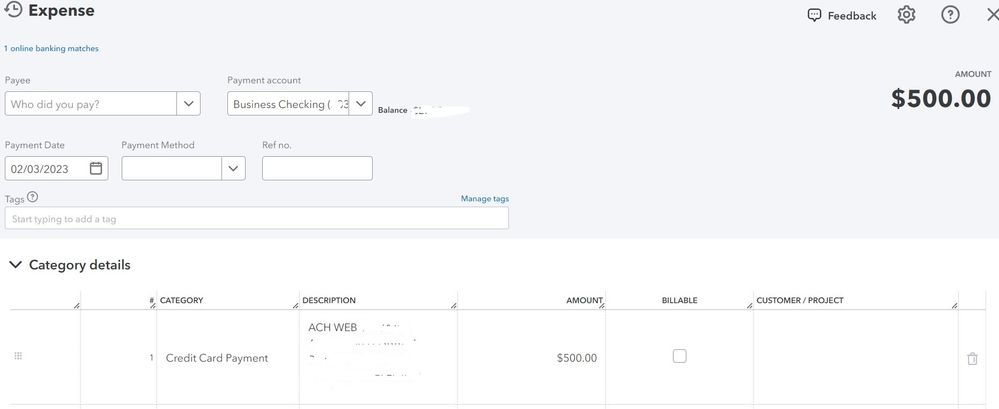Expand the Payee dropdown arrow
This screenshot has height=409, width=999.
coord(189,104)
